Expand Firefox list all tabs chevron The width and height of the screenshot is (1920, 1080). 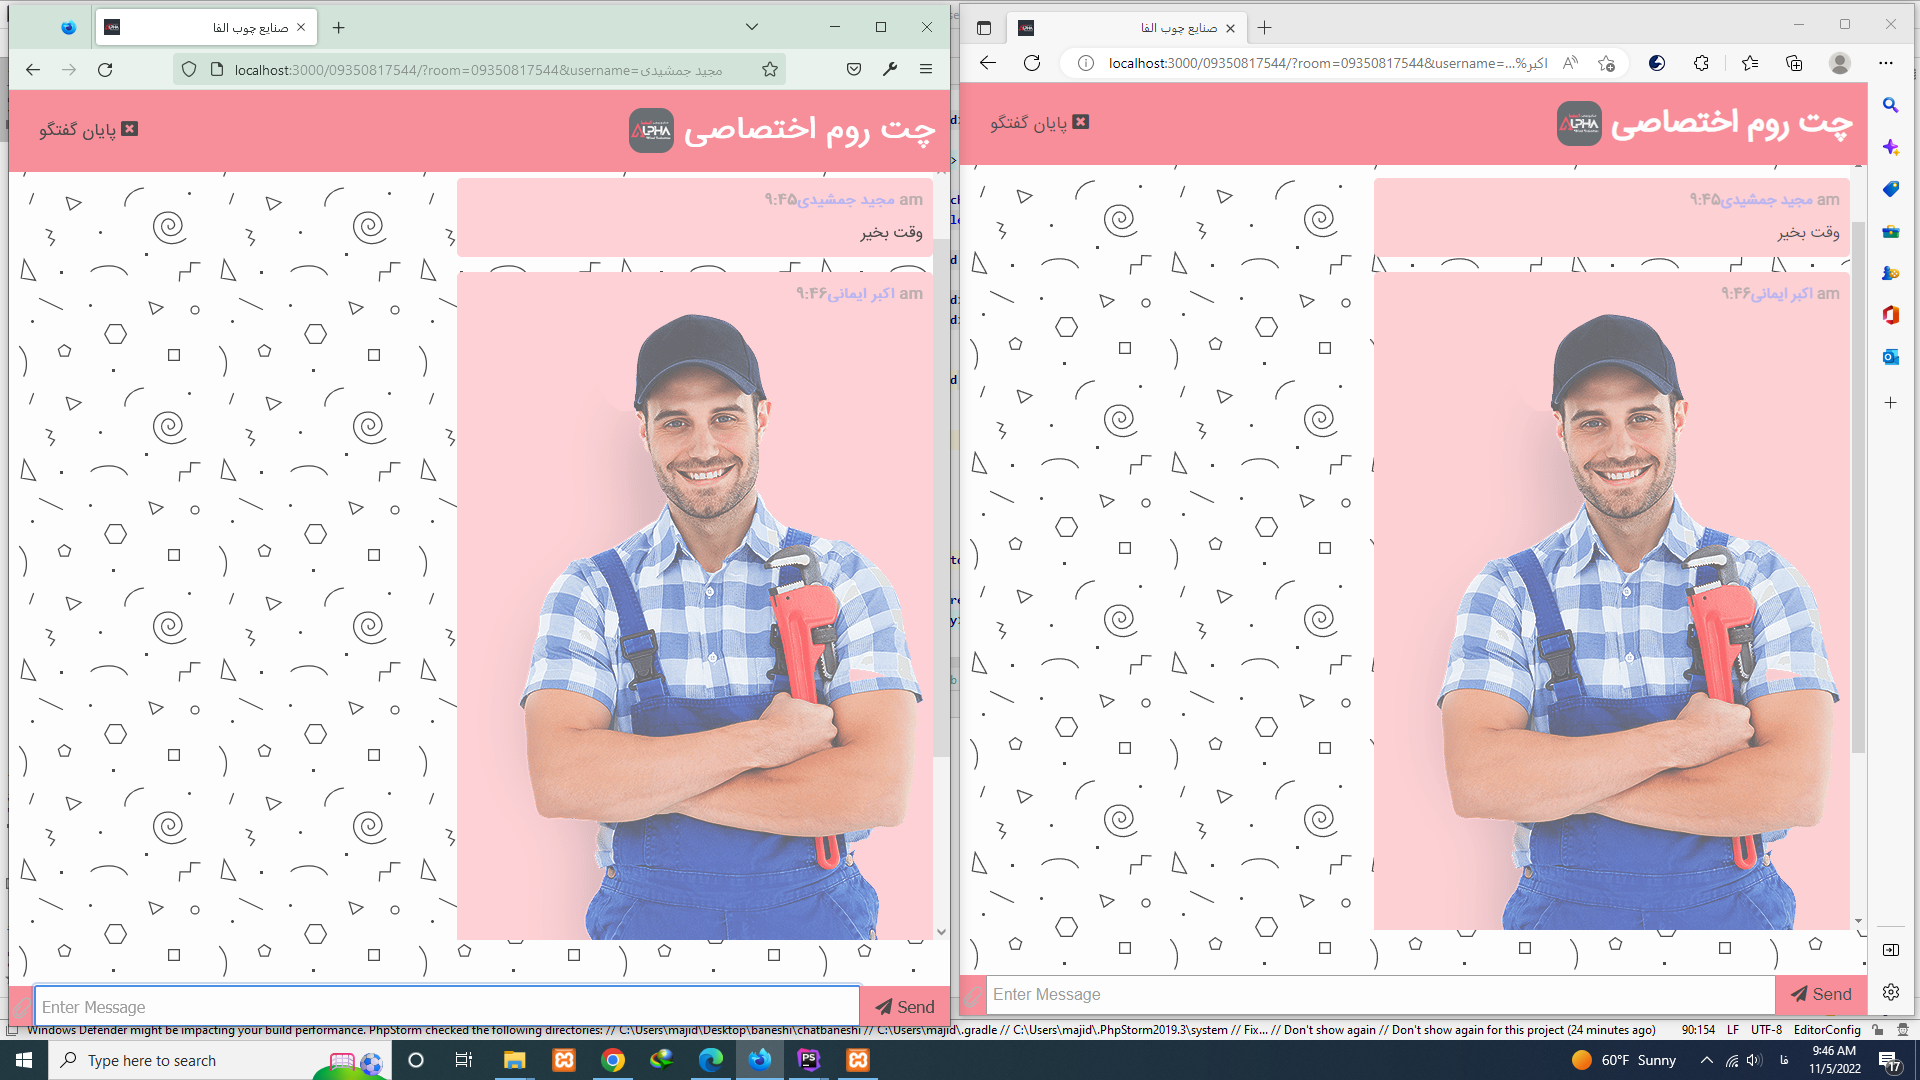752,27
